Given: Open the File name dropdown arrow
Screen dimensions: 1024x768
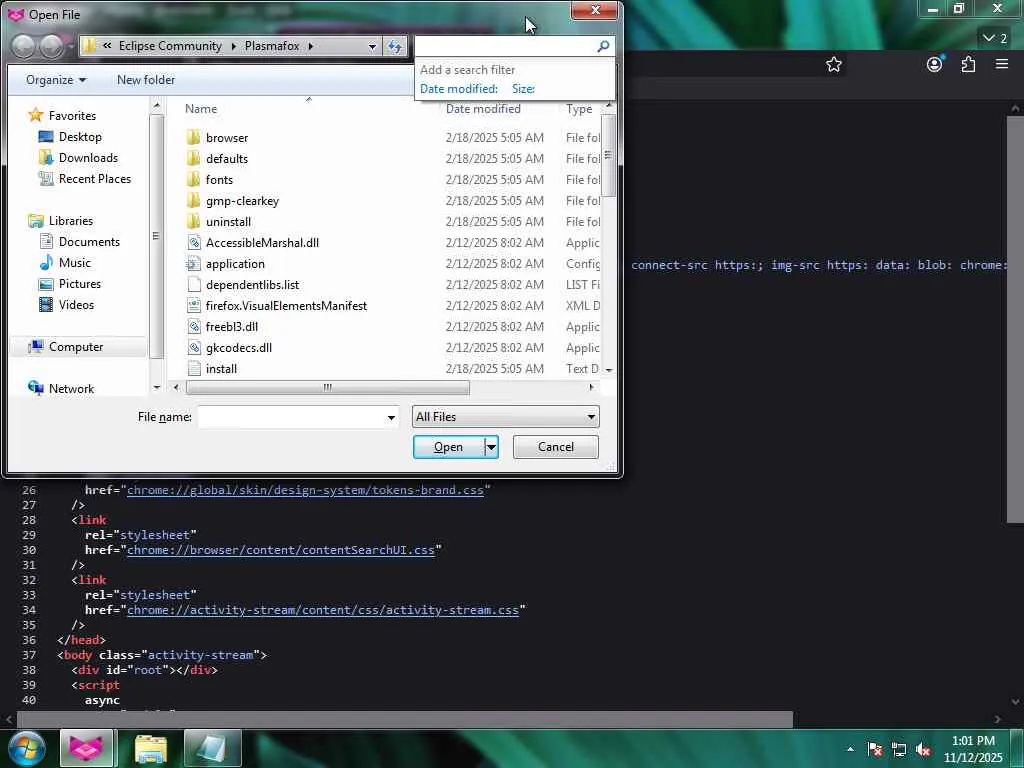Looking at the screenshot, I should (391, 417).
